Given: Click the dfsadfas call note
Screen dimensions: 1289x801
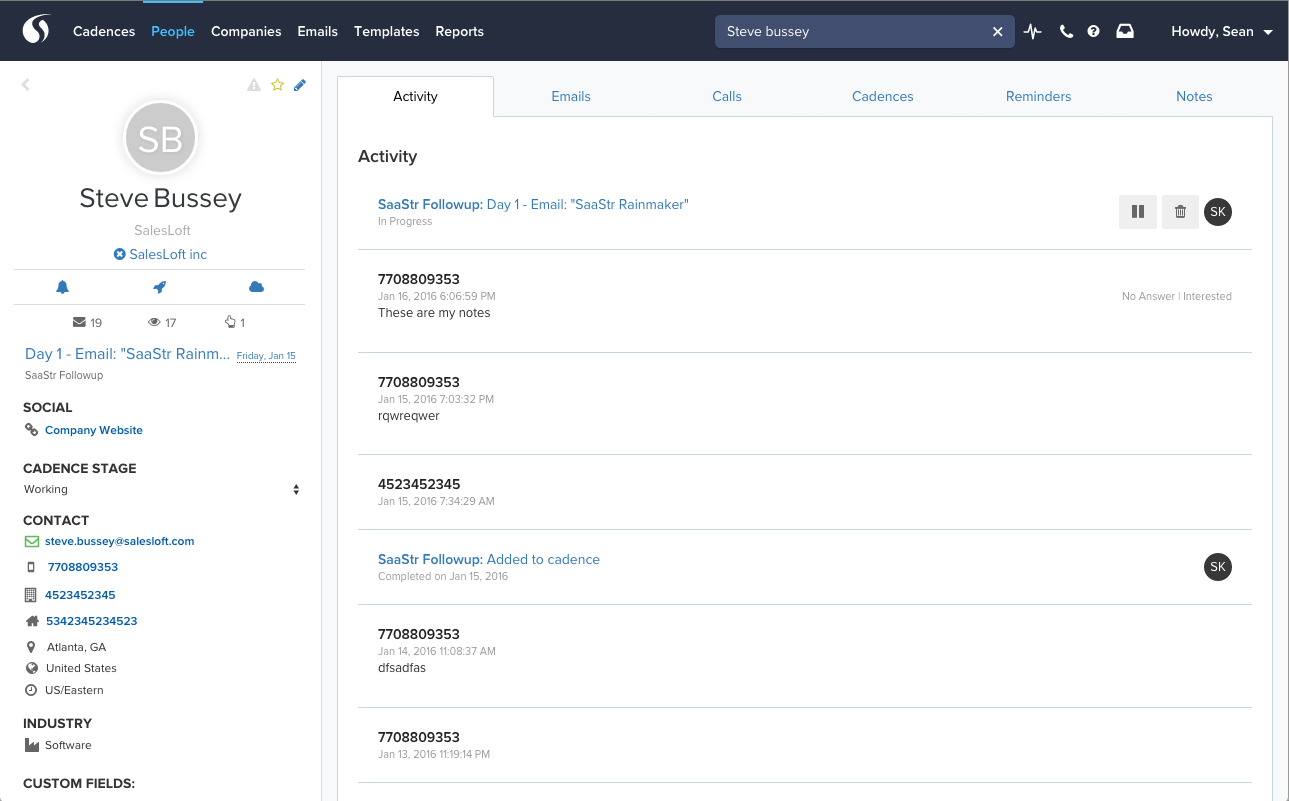Looking at the screenshot, I should 402,668.
